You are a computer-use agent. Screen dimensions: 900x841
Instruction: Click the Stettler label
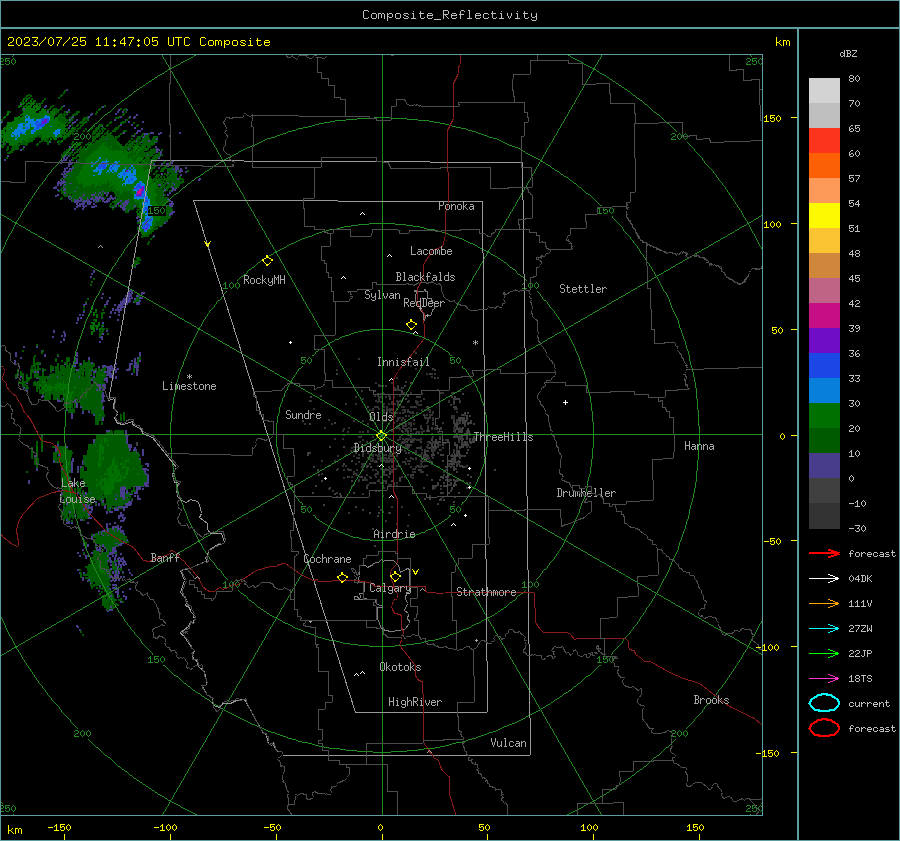click(583, 289)
